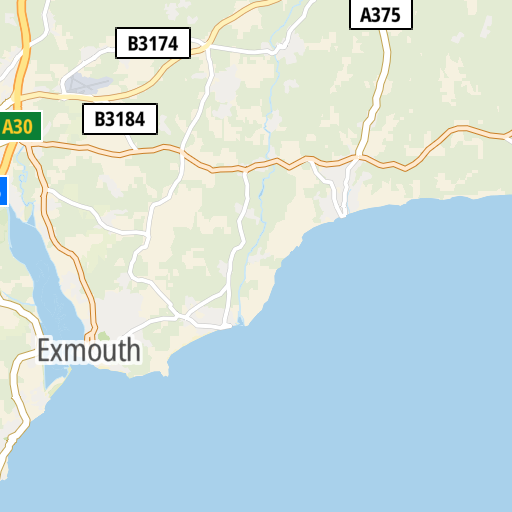
Task: Click the blue motorway shield at left edge
Action: [x=3, y=191]
